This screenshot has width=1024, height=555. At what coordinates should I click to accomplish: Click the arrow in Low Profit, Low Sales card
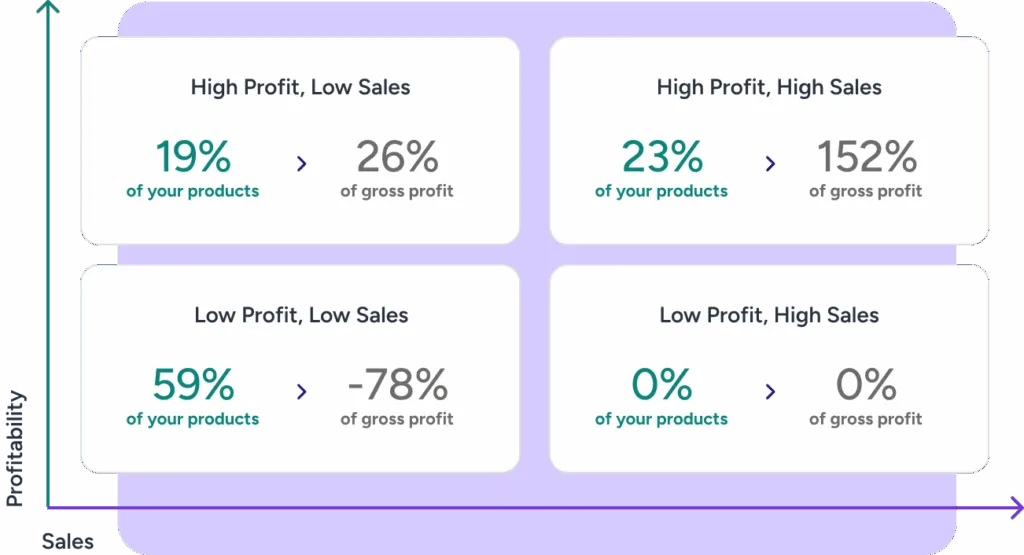(302, 392)
